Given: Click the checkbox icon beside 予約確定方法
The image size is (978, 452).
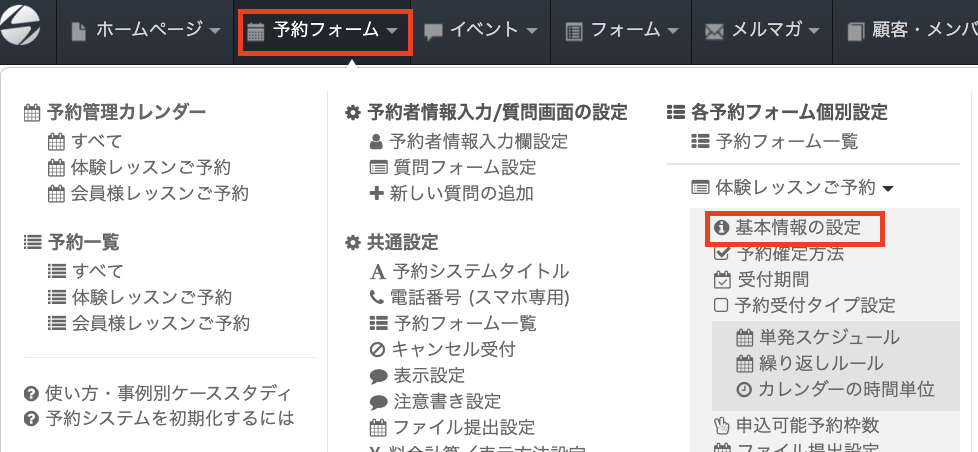Looking at the screenshot, I should [x=722, y=253].
